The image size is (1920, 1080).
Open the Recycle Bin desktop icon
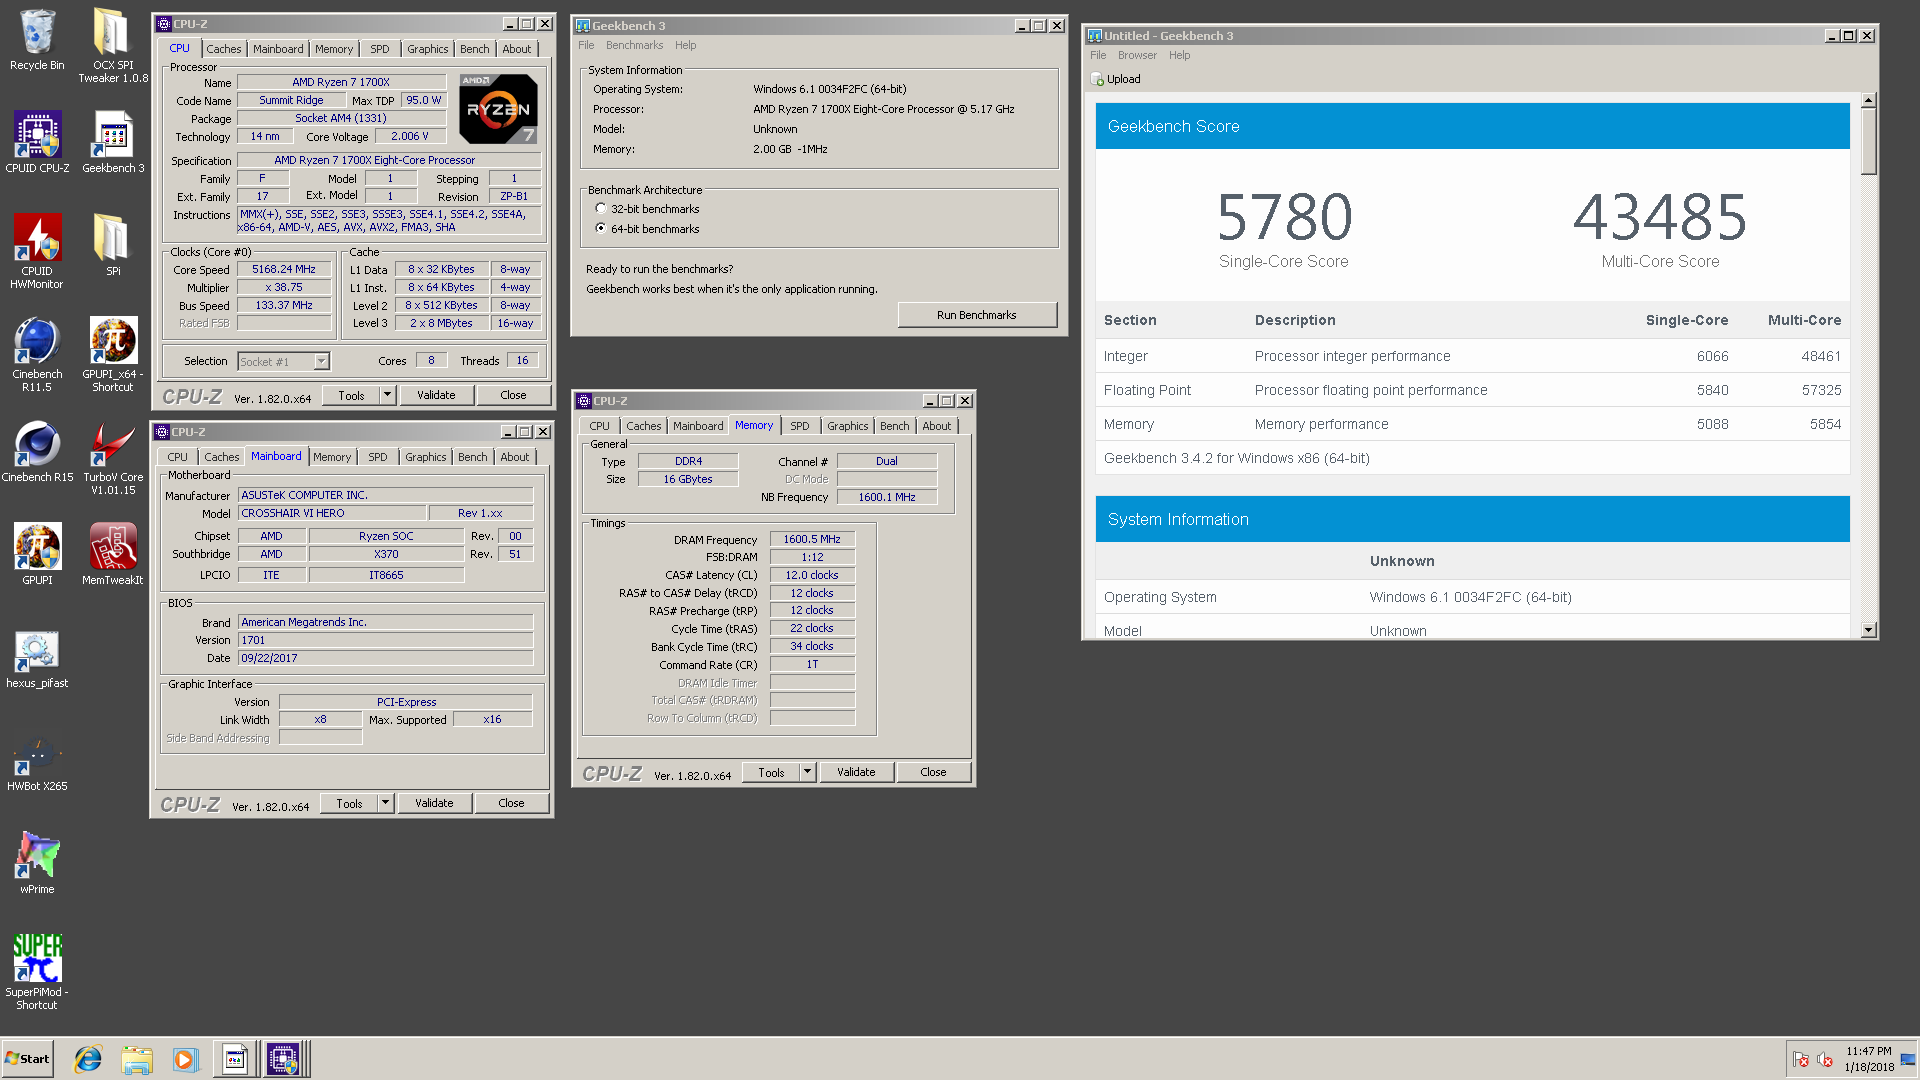click(37, 40)
